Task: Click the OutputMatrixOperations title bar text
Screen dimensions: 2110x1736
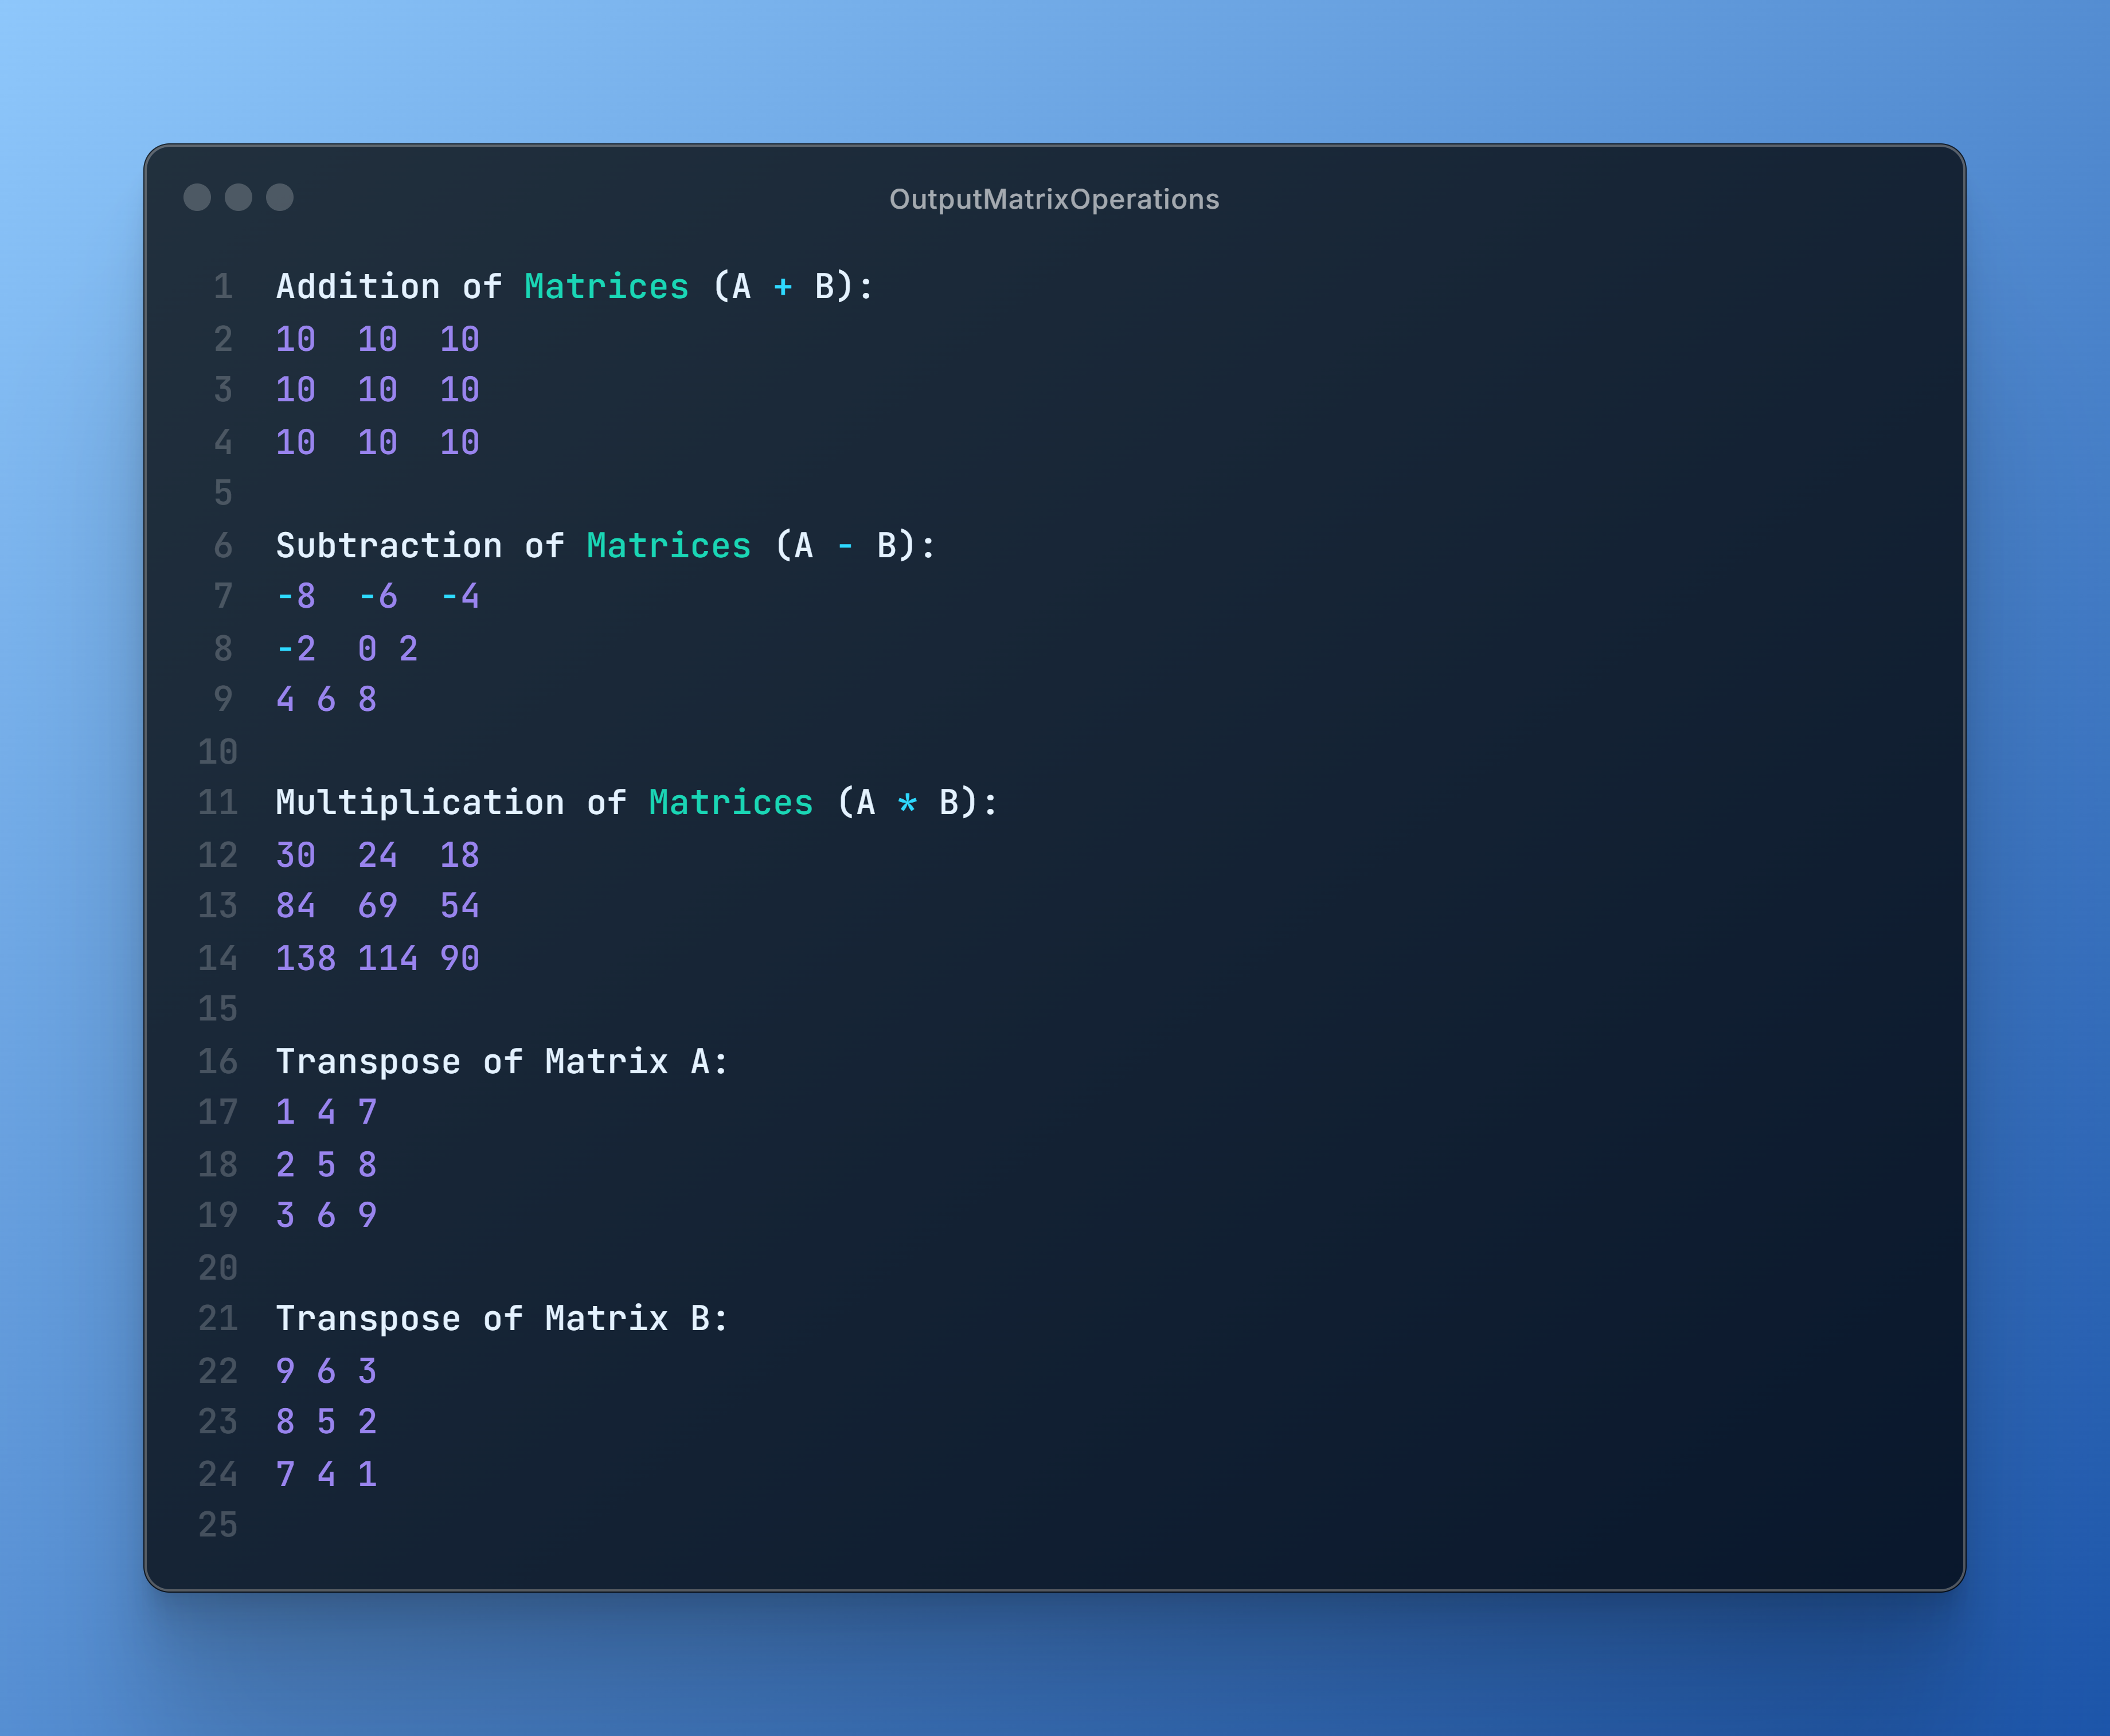Action: click(x=1054, y=198)
